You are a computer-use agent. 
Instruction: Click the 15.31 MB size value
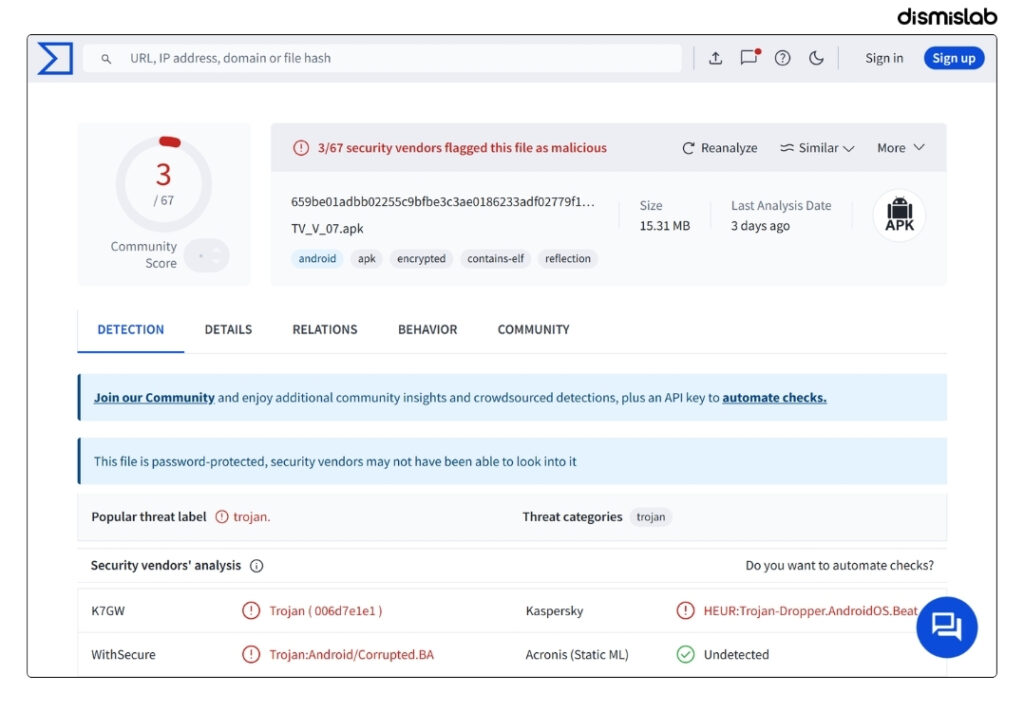(665, 226)
